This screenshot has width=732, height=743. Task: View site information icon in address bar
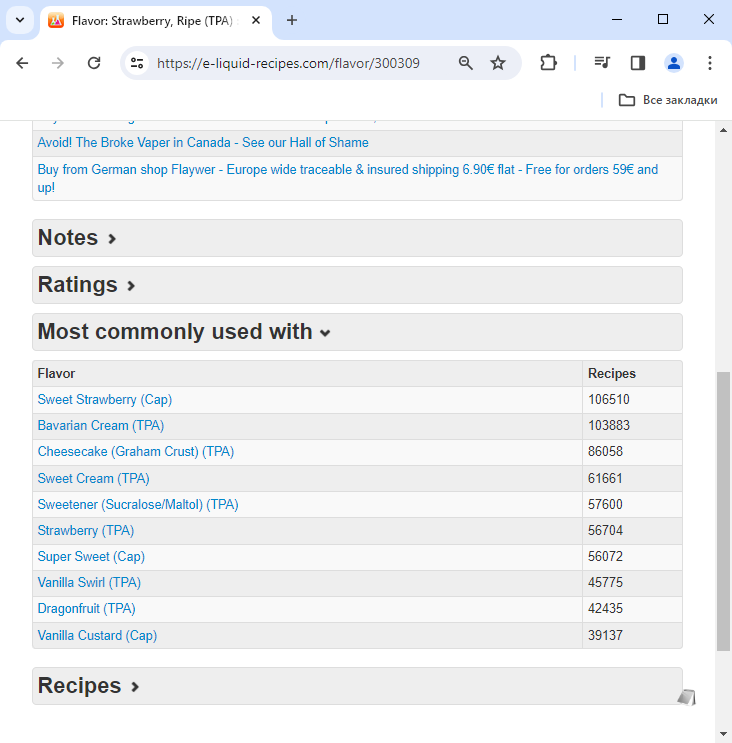pyautogui.click(x=137, y=63)
